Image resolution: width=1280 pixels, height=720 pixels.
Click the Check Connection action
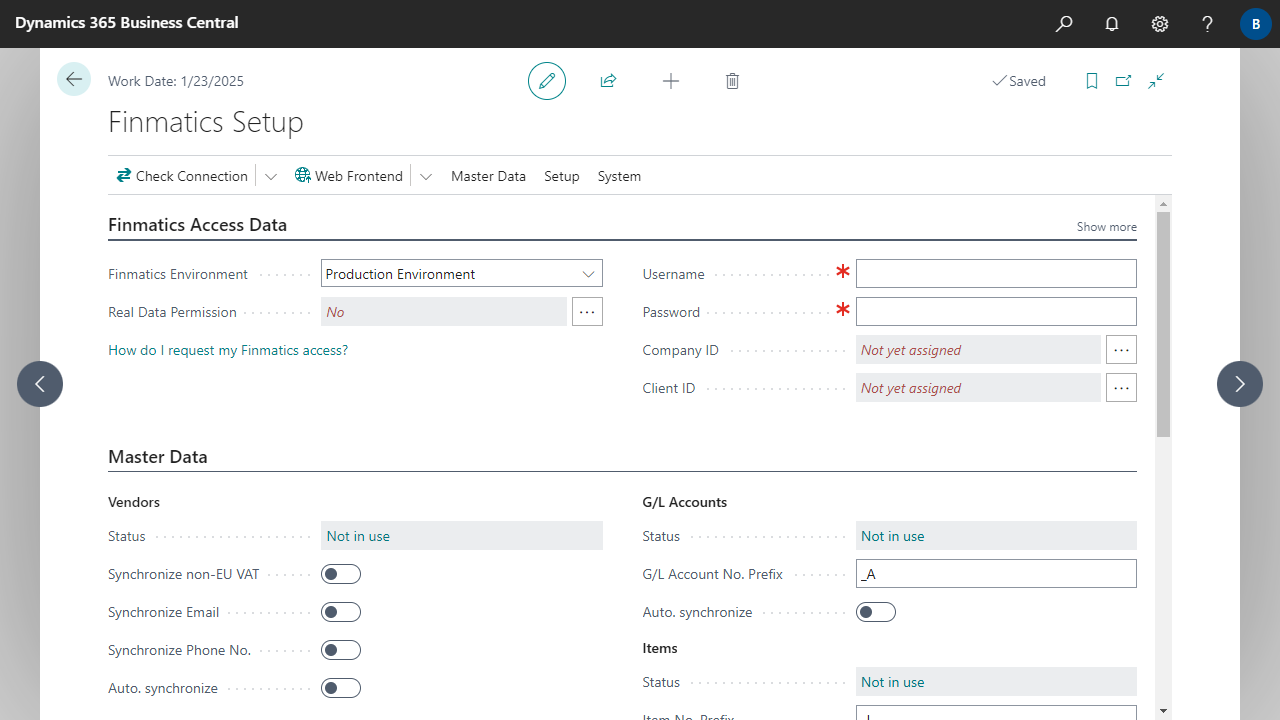[182, 176]
